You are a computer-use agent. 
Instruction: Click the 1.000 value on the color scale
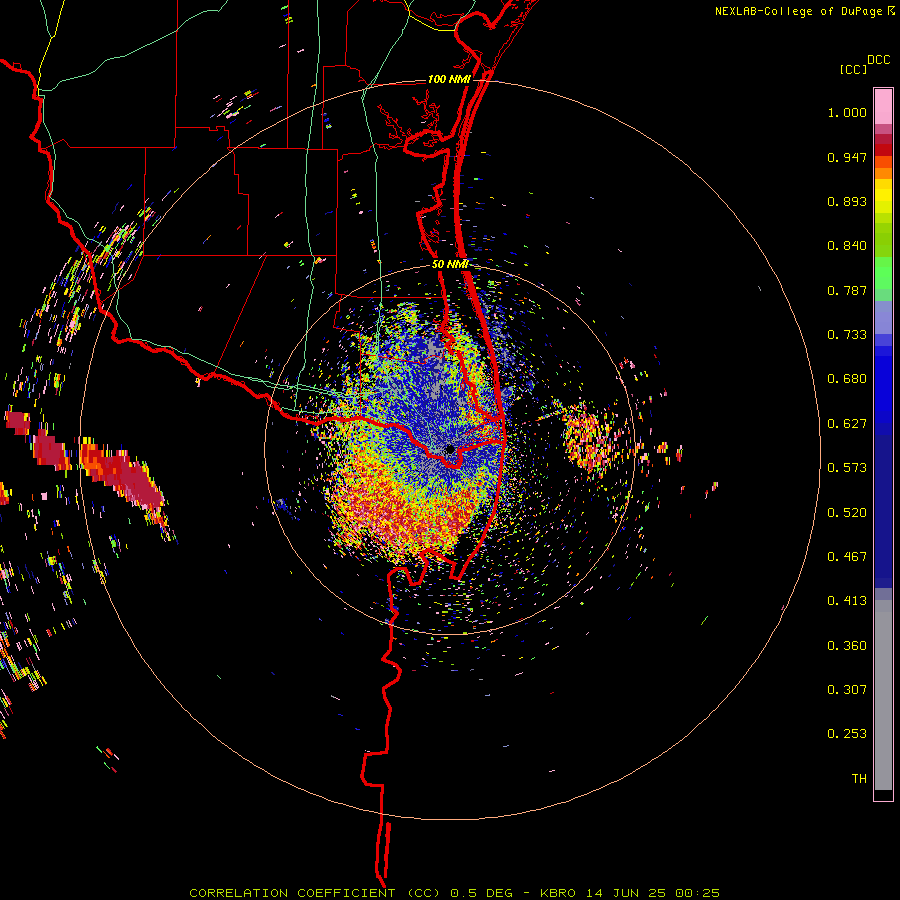click(x=847, y=112)
